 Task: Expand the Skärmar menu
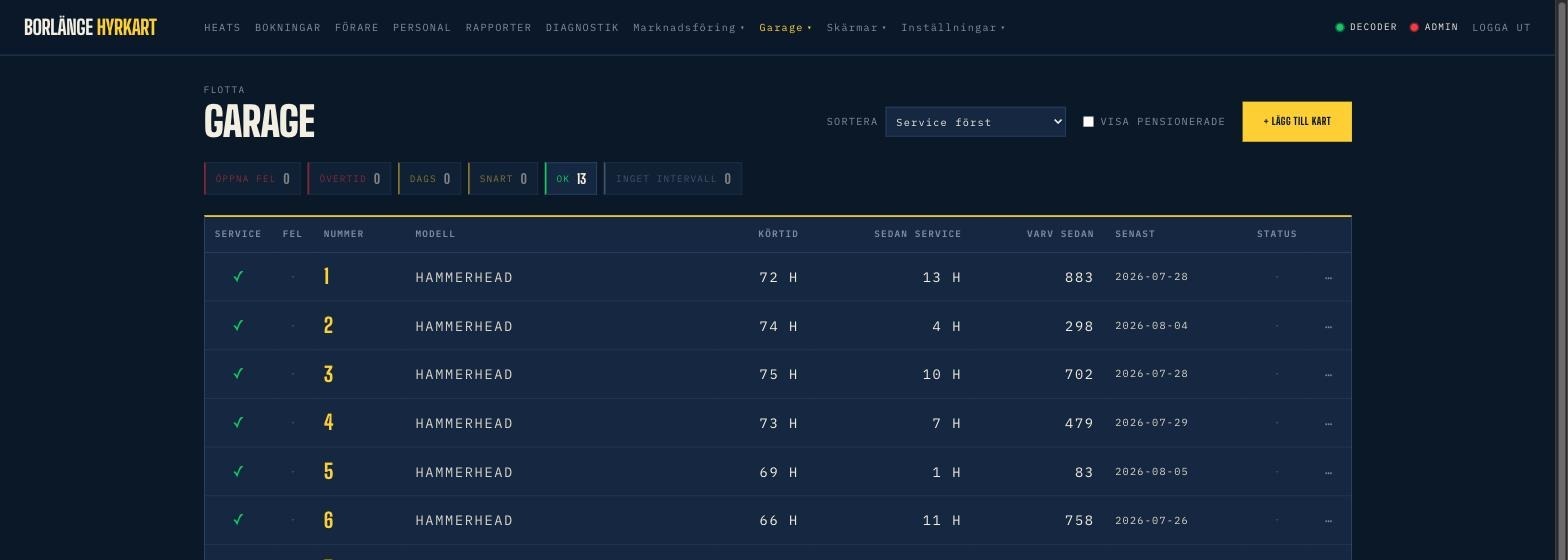[856, 27]
